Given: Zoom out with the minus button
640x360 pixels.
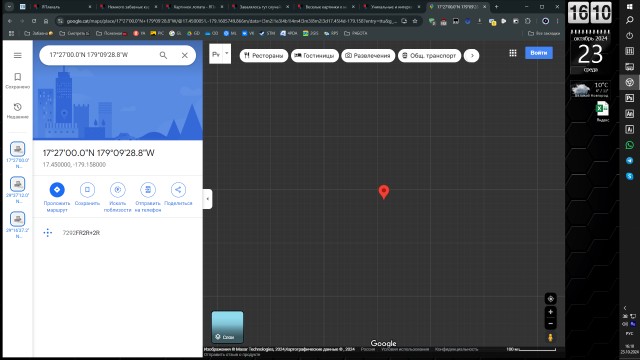Looking at the screenshot, I should 551,324.
